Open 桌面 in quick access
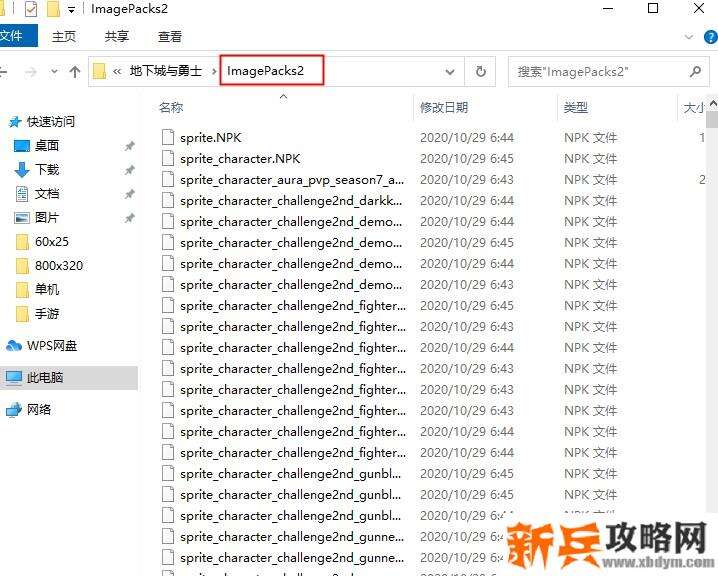Viewport: 718px width, 576px height. tap(47, 146)
